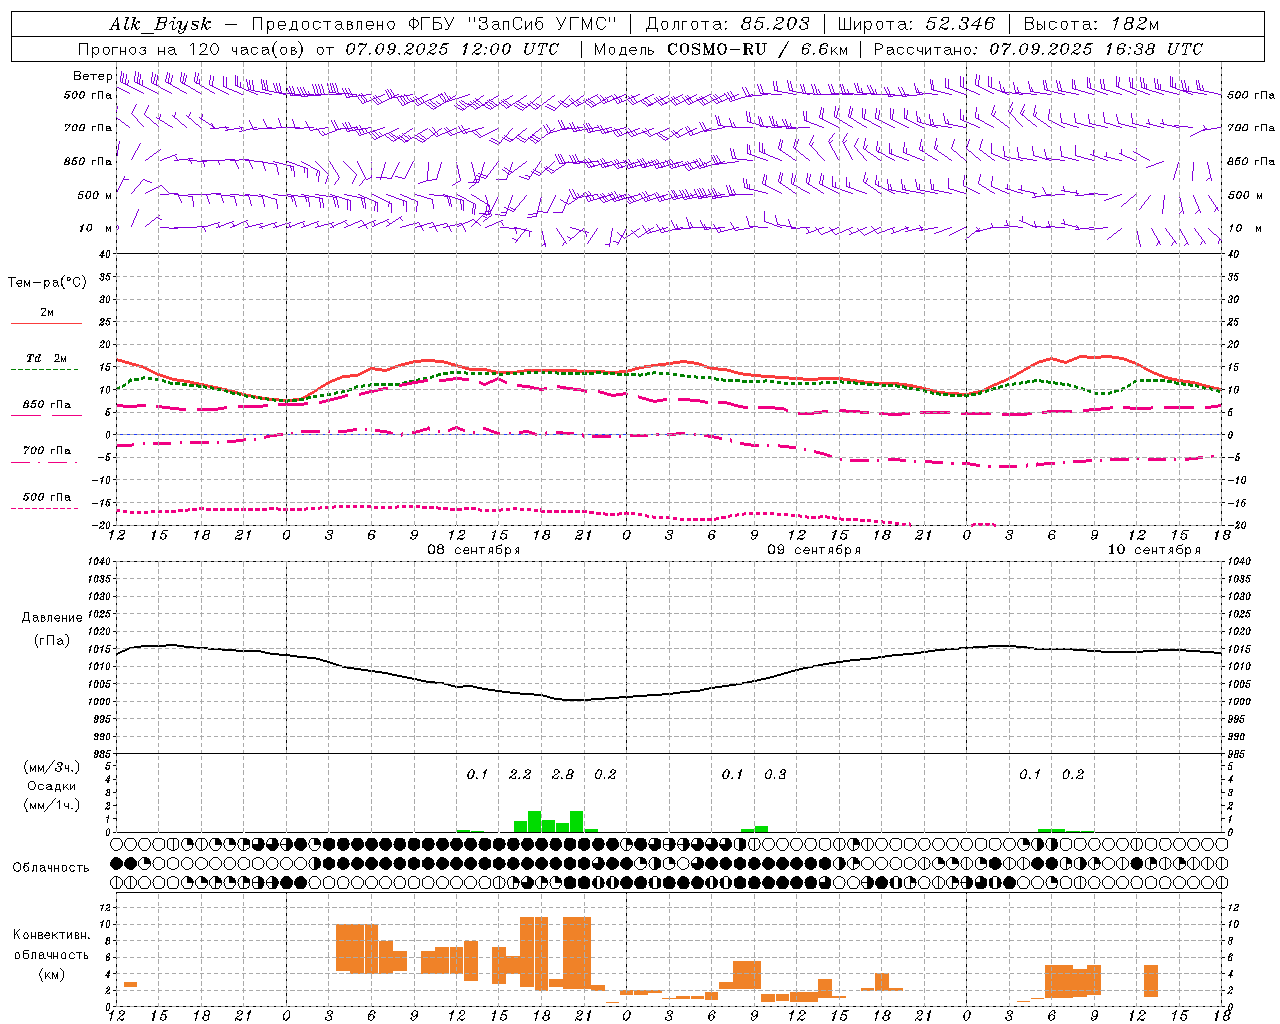Click the 08 сентября date label
This screenshot has height=1024, width=1280.
[474, 550]
